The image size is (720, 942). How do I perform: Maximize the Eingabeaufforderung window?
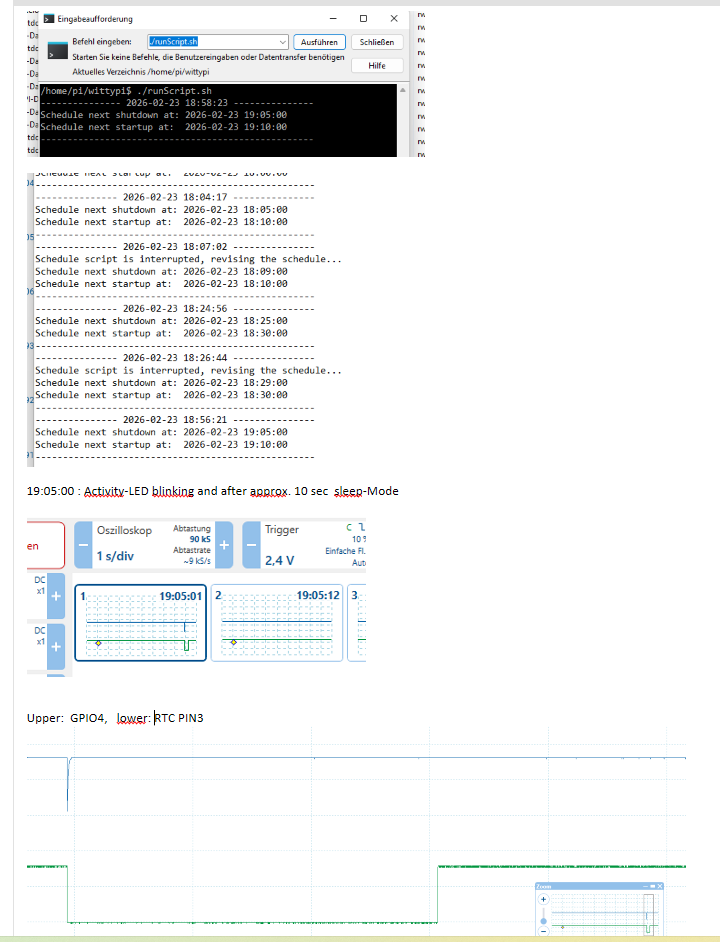(x=363, y=19)
